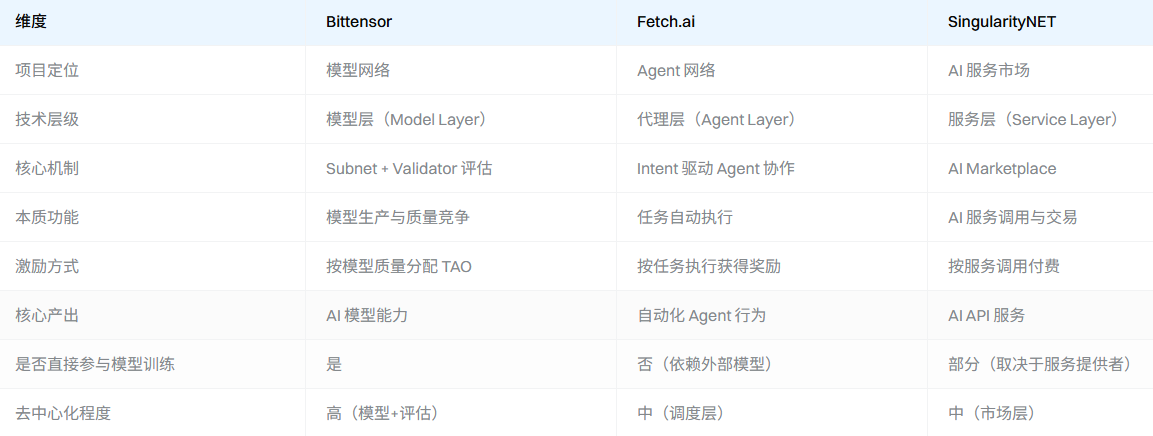Click the Agent 网络 cell
The width and height of the screenshot is (1153, 436).
click(676, 70)
